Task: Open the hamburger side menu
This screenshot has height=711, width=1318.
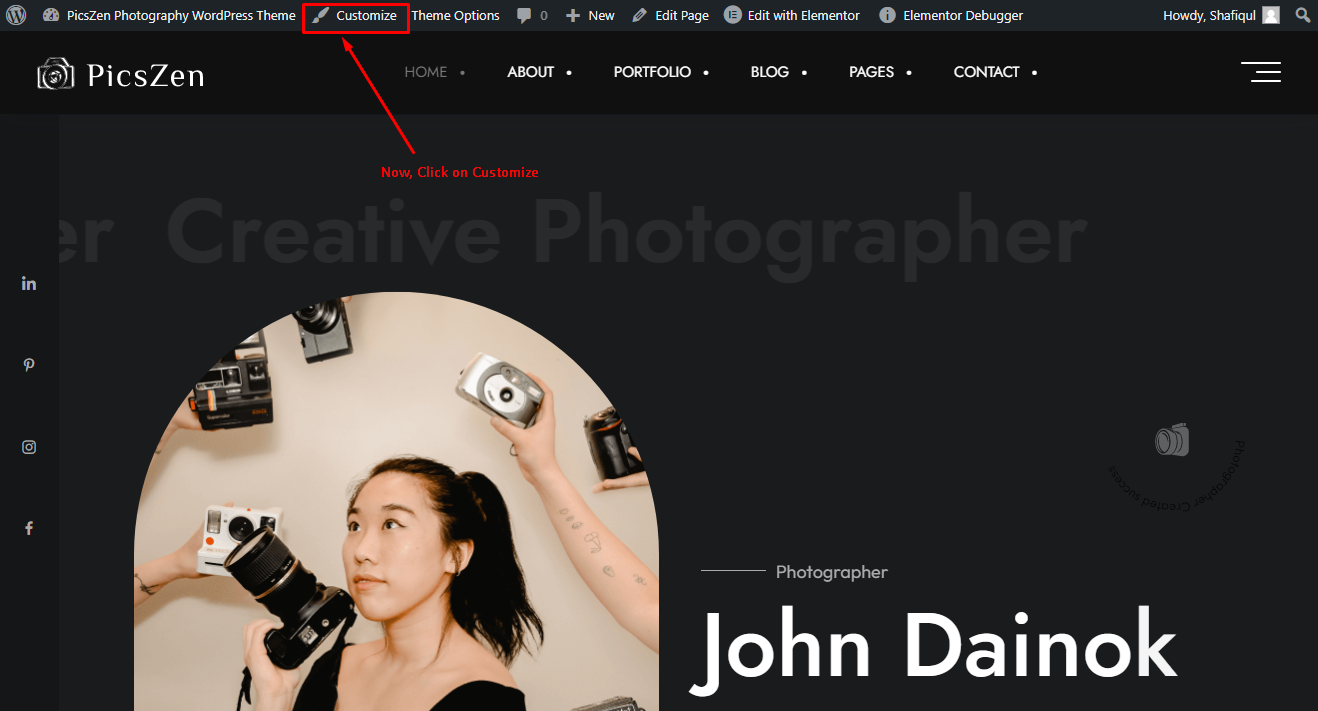Action: 1261,72
